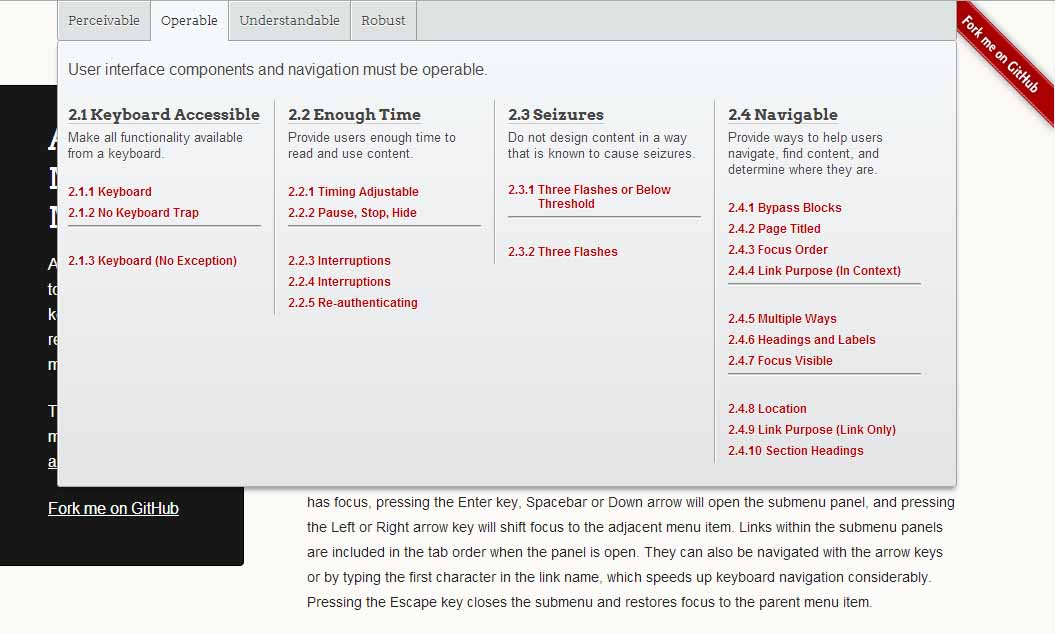
Task: Select 2.2.1 Timing Adjustable link
Action: click(353, 192)
